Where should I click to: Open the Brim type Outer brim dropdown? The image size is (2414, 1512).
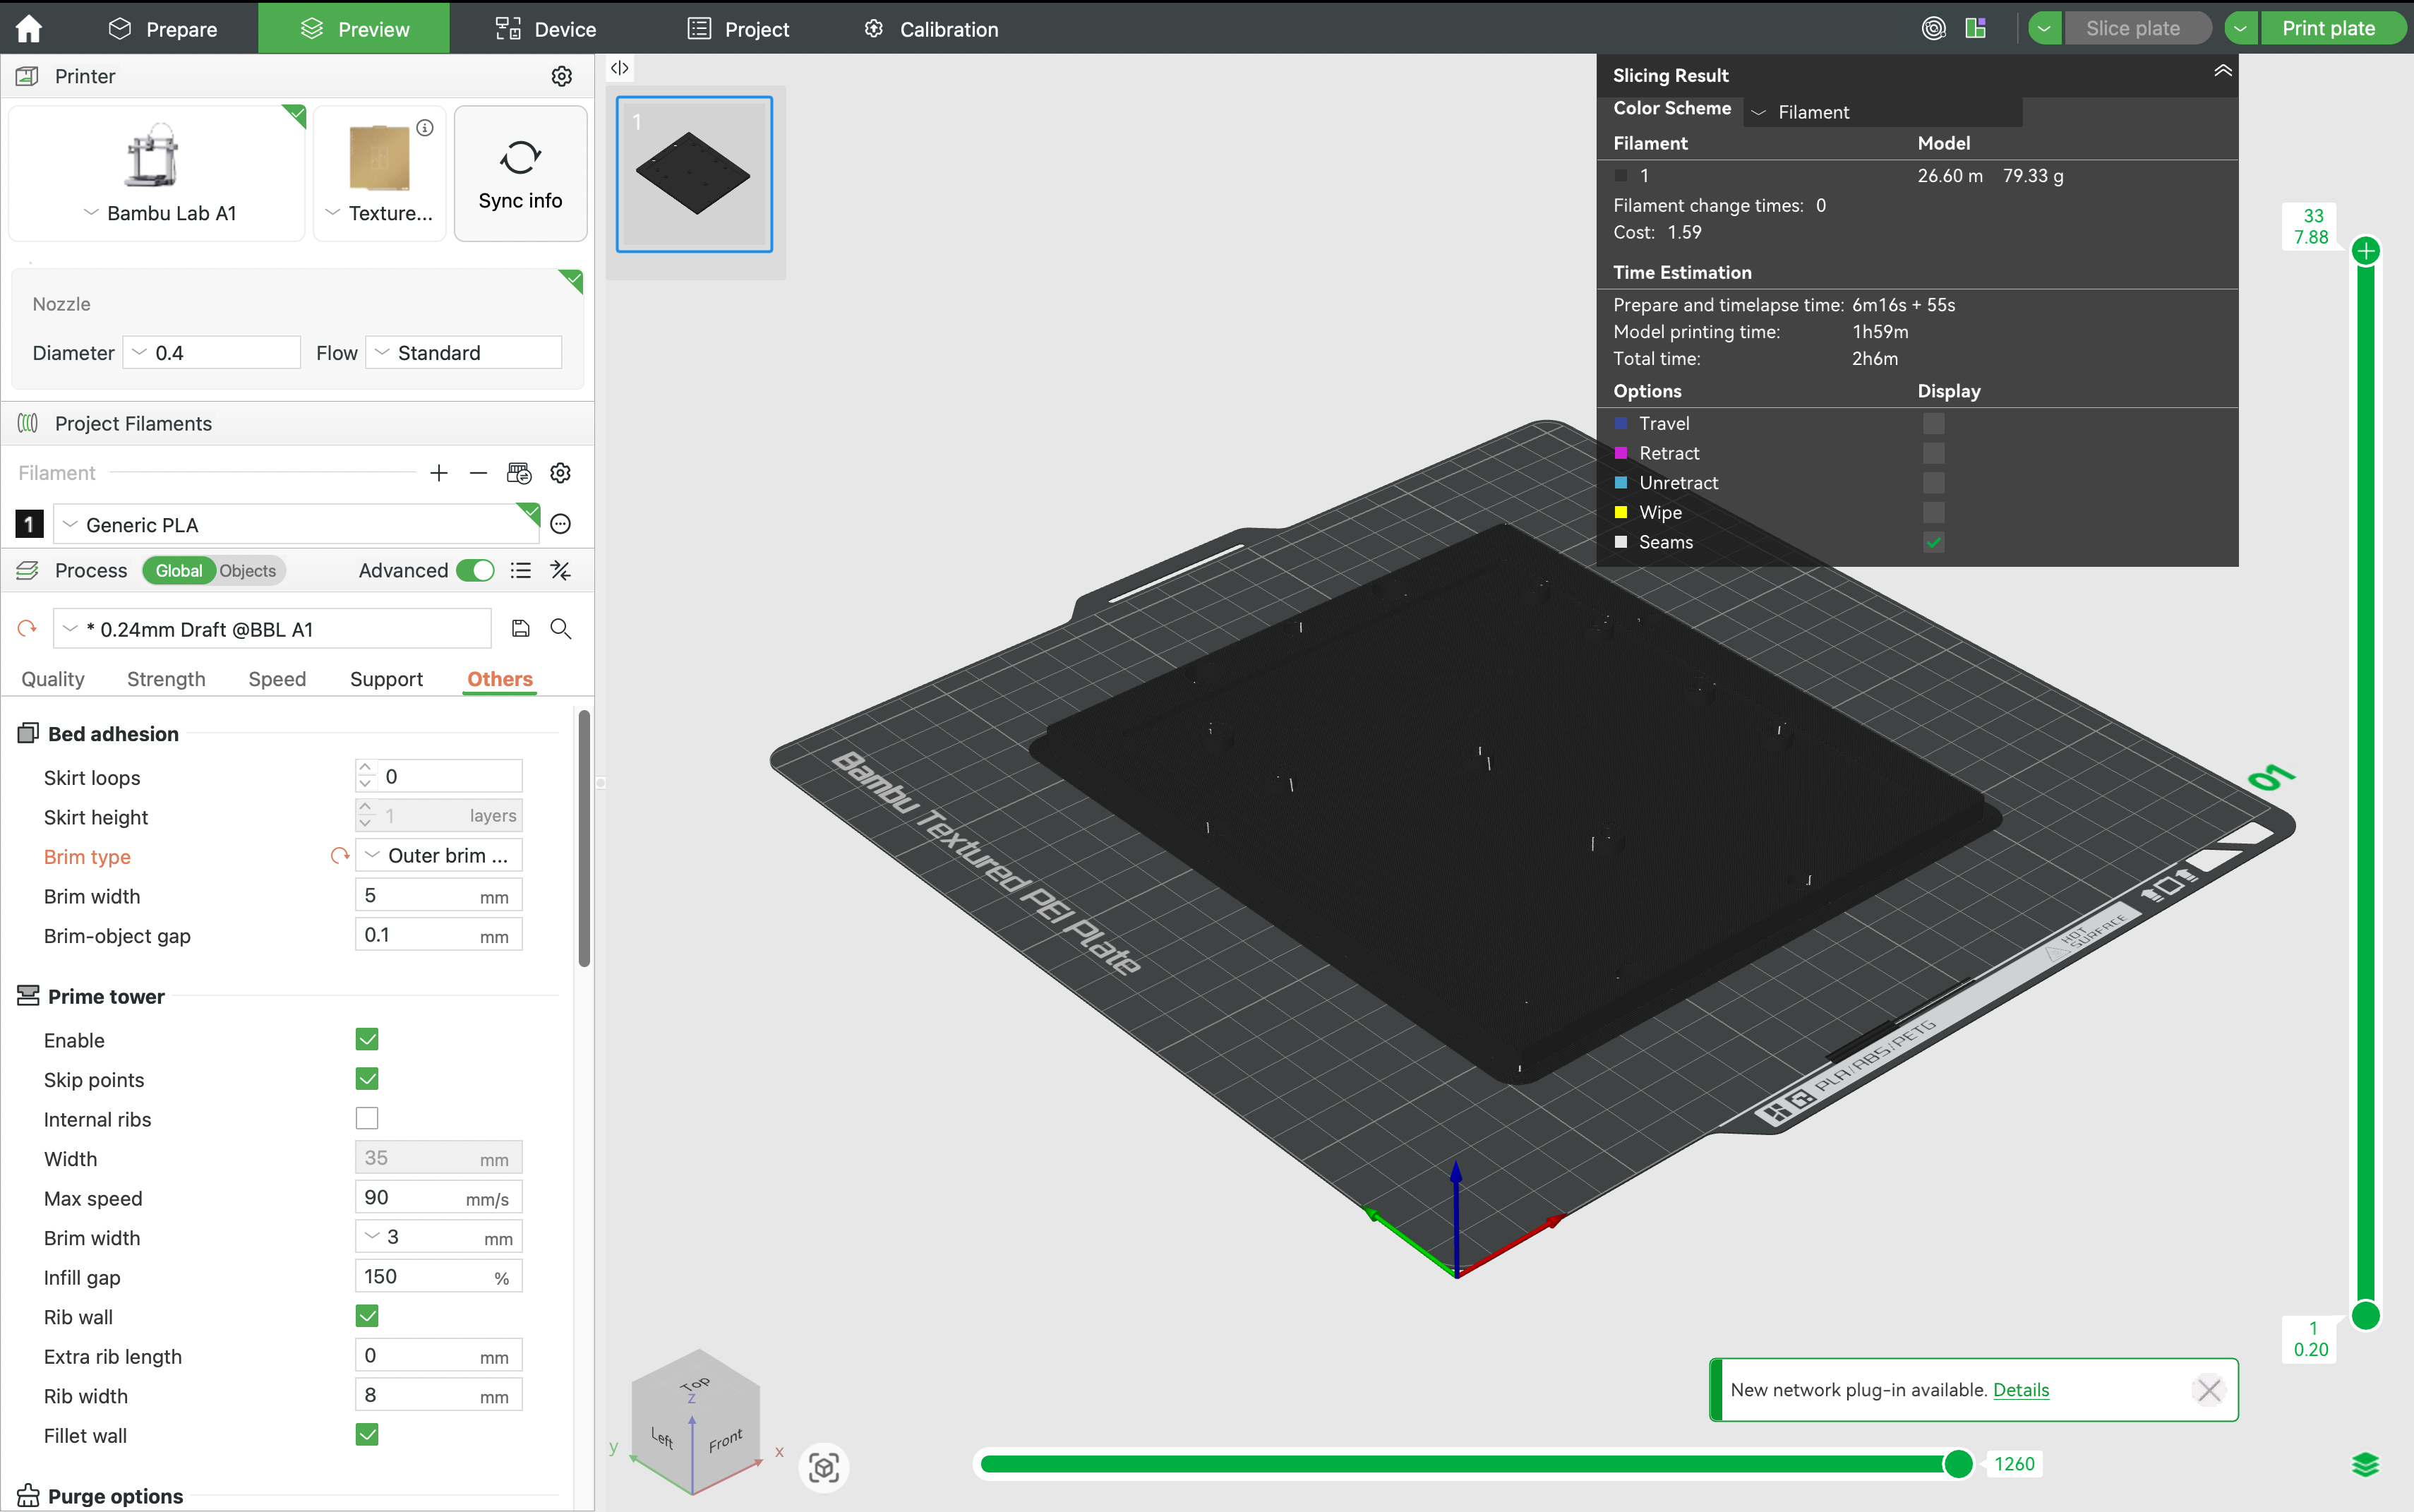439,855
